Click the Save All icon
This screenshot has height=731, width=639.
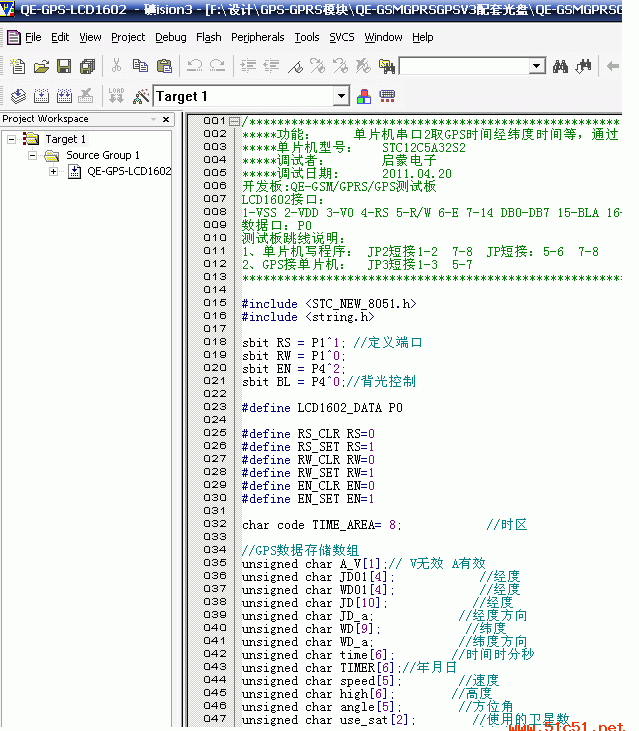pyautogui.click(x=86, y=67)
